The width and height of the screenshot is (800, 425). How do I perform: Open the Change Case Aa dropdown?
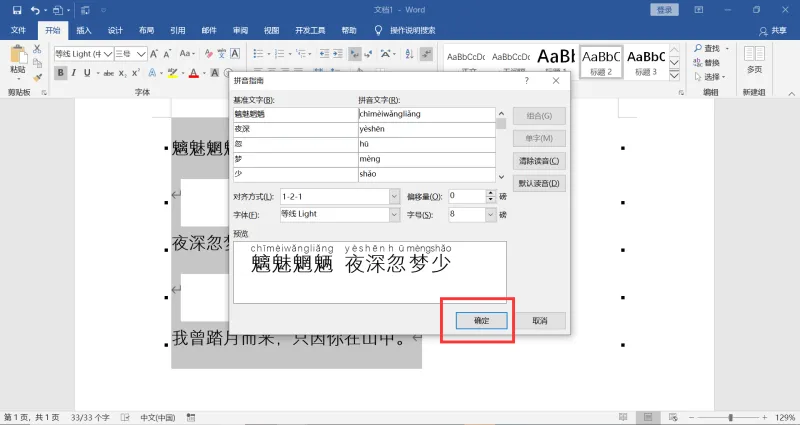click(x=187, y=54)
